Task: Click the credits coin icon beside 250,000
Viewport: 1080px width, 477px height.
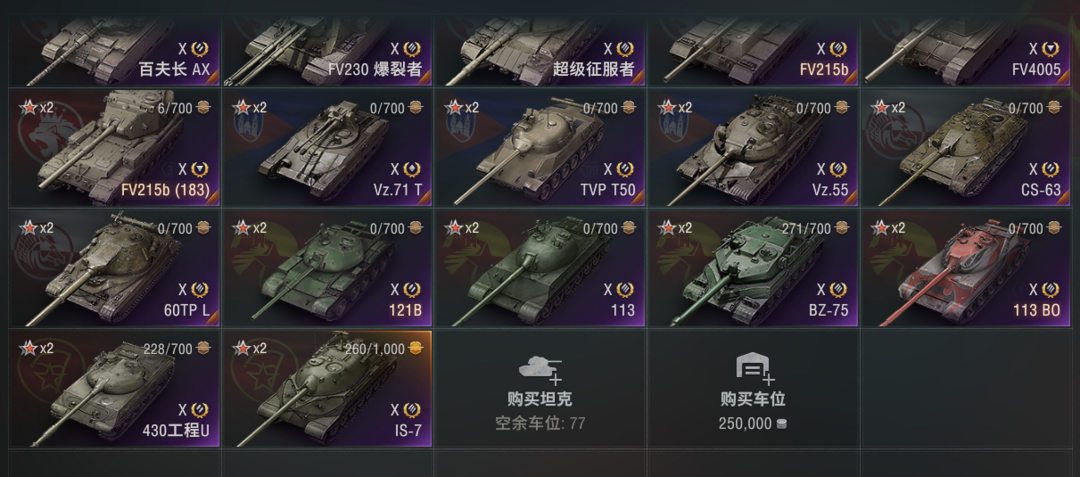Action: (x=780, y=424)
